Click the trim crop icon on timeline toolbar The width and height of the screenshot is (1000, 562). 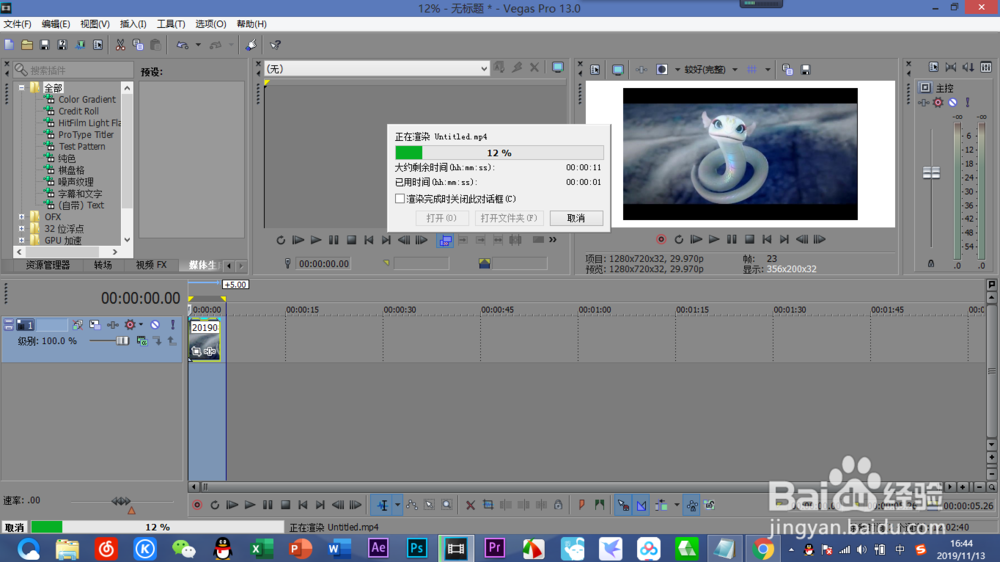488,505
